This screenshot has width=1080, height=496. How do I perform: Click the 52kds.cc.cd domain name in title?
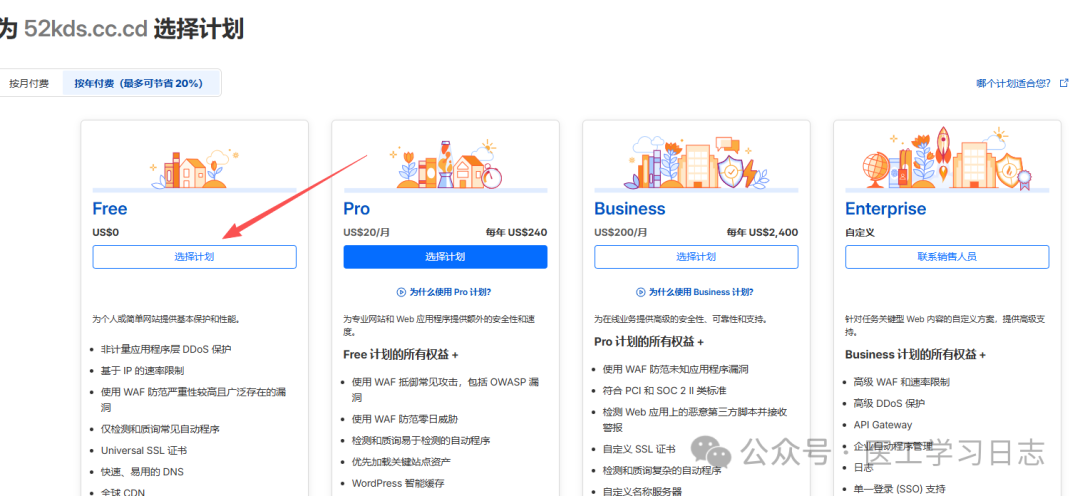click(x=85, y=29)
